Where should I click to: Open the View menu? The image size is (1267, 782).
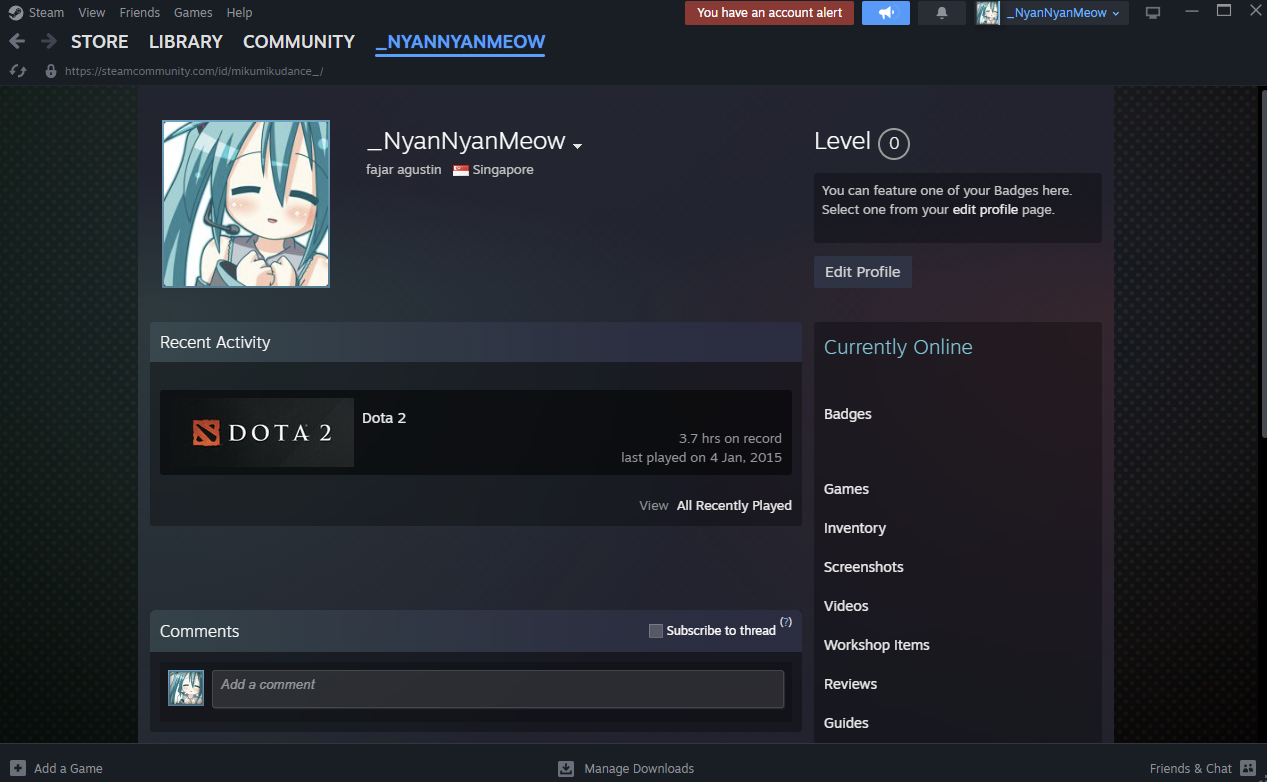[x=91, y=13]
